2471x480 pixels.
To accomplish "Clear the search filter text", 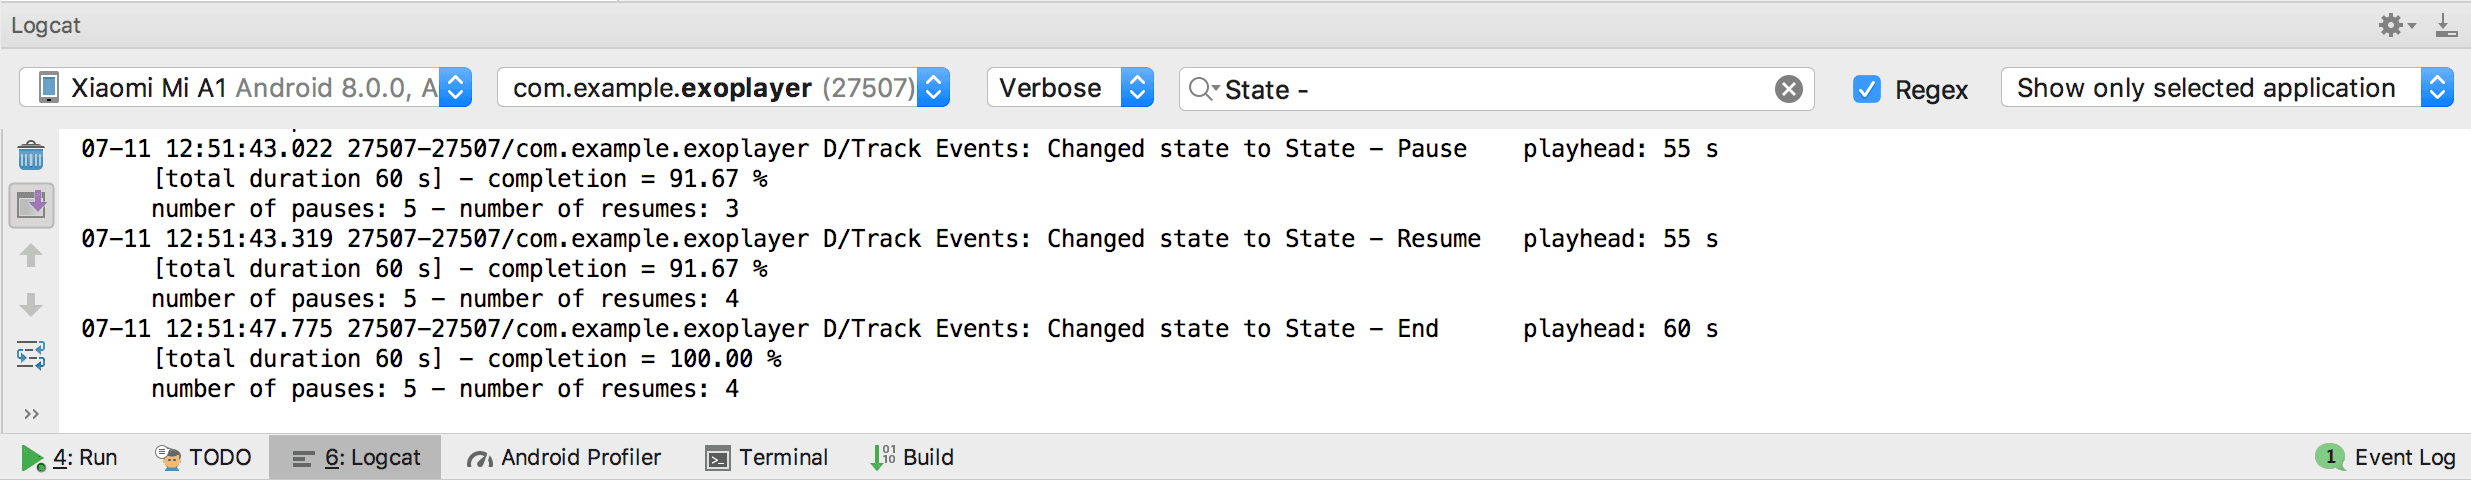I will pyautogui.click(x=1788, y=89).
